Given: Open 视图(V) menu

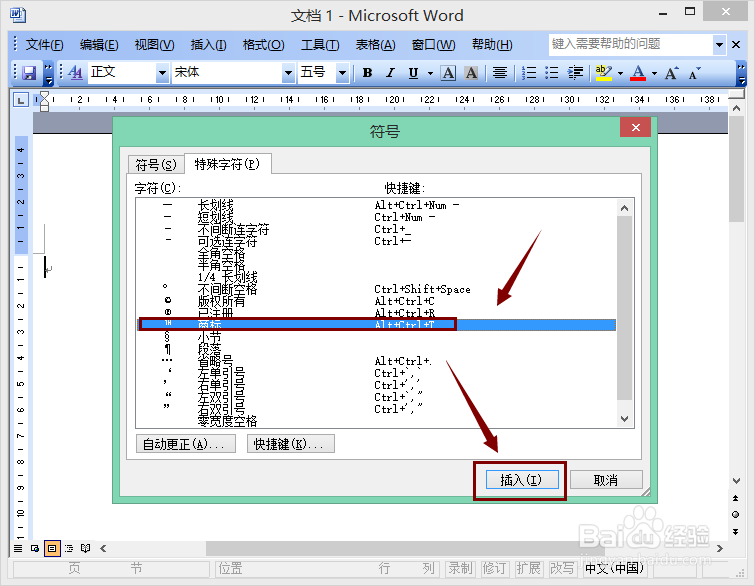Looking at the screenshot, I should [155, 45].
